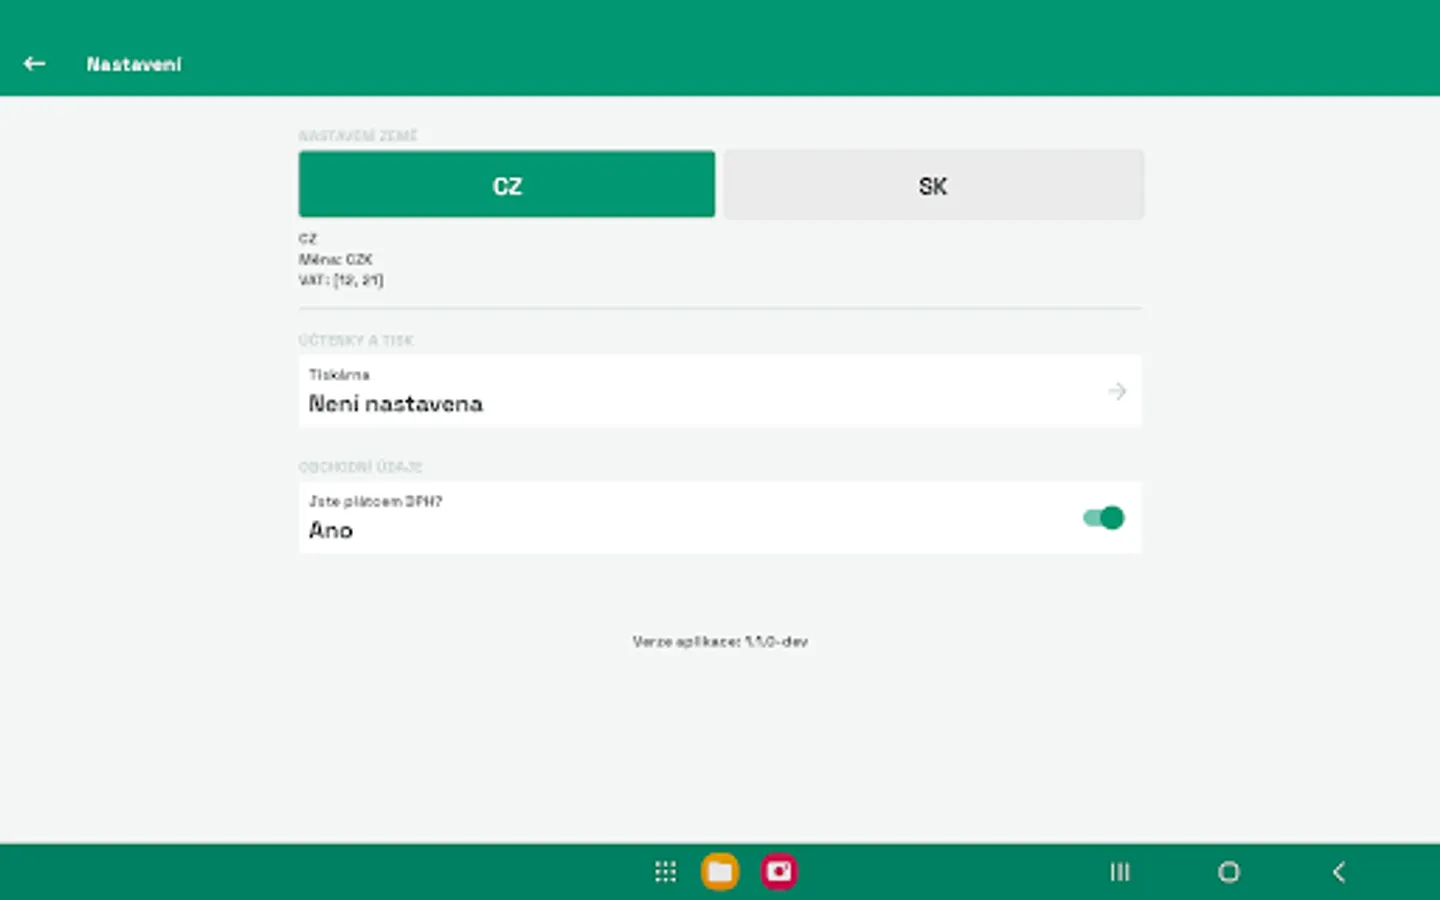Show recent apps with navigation button

coord(1120,872)
